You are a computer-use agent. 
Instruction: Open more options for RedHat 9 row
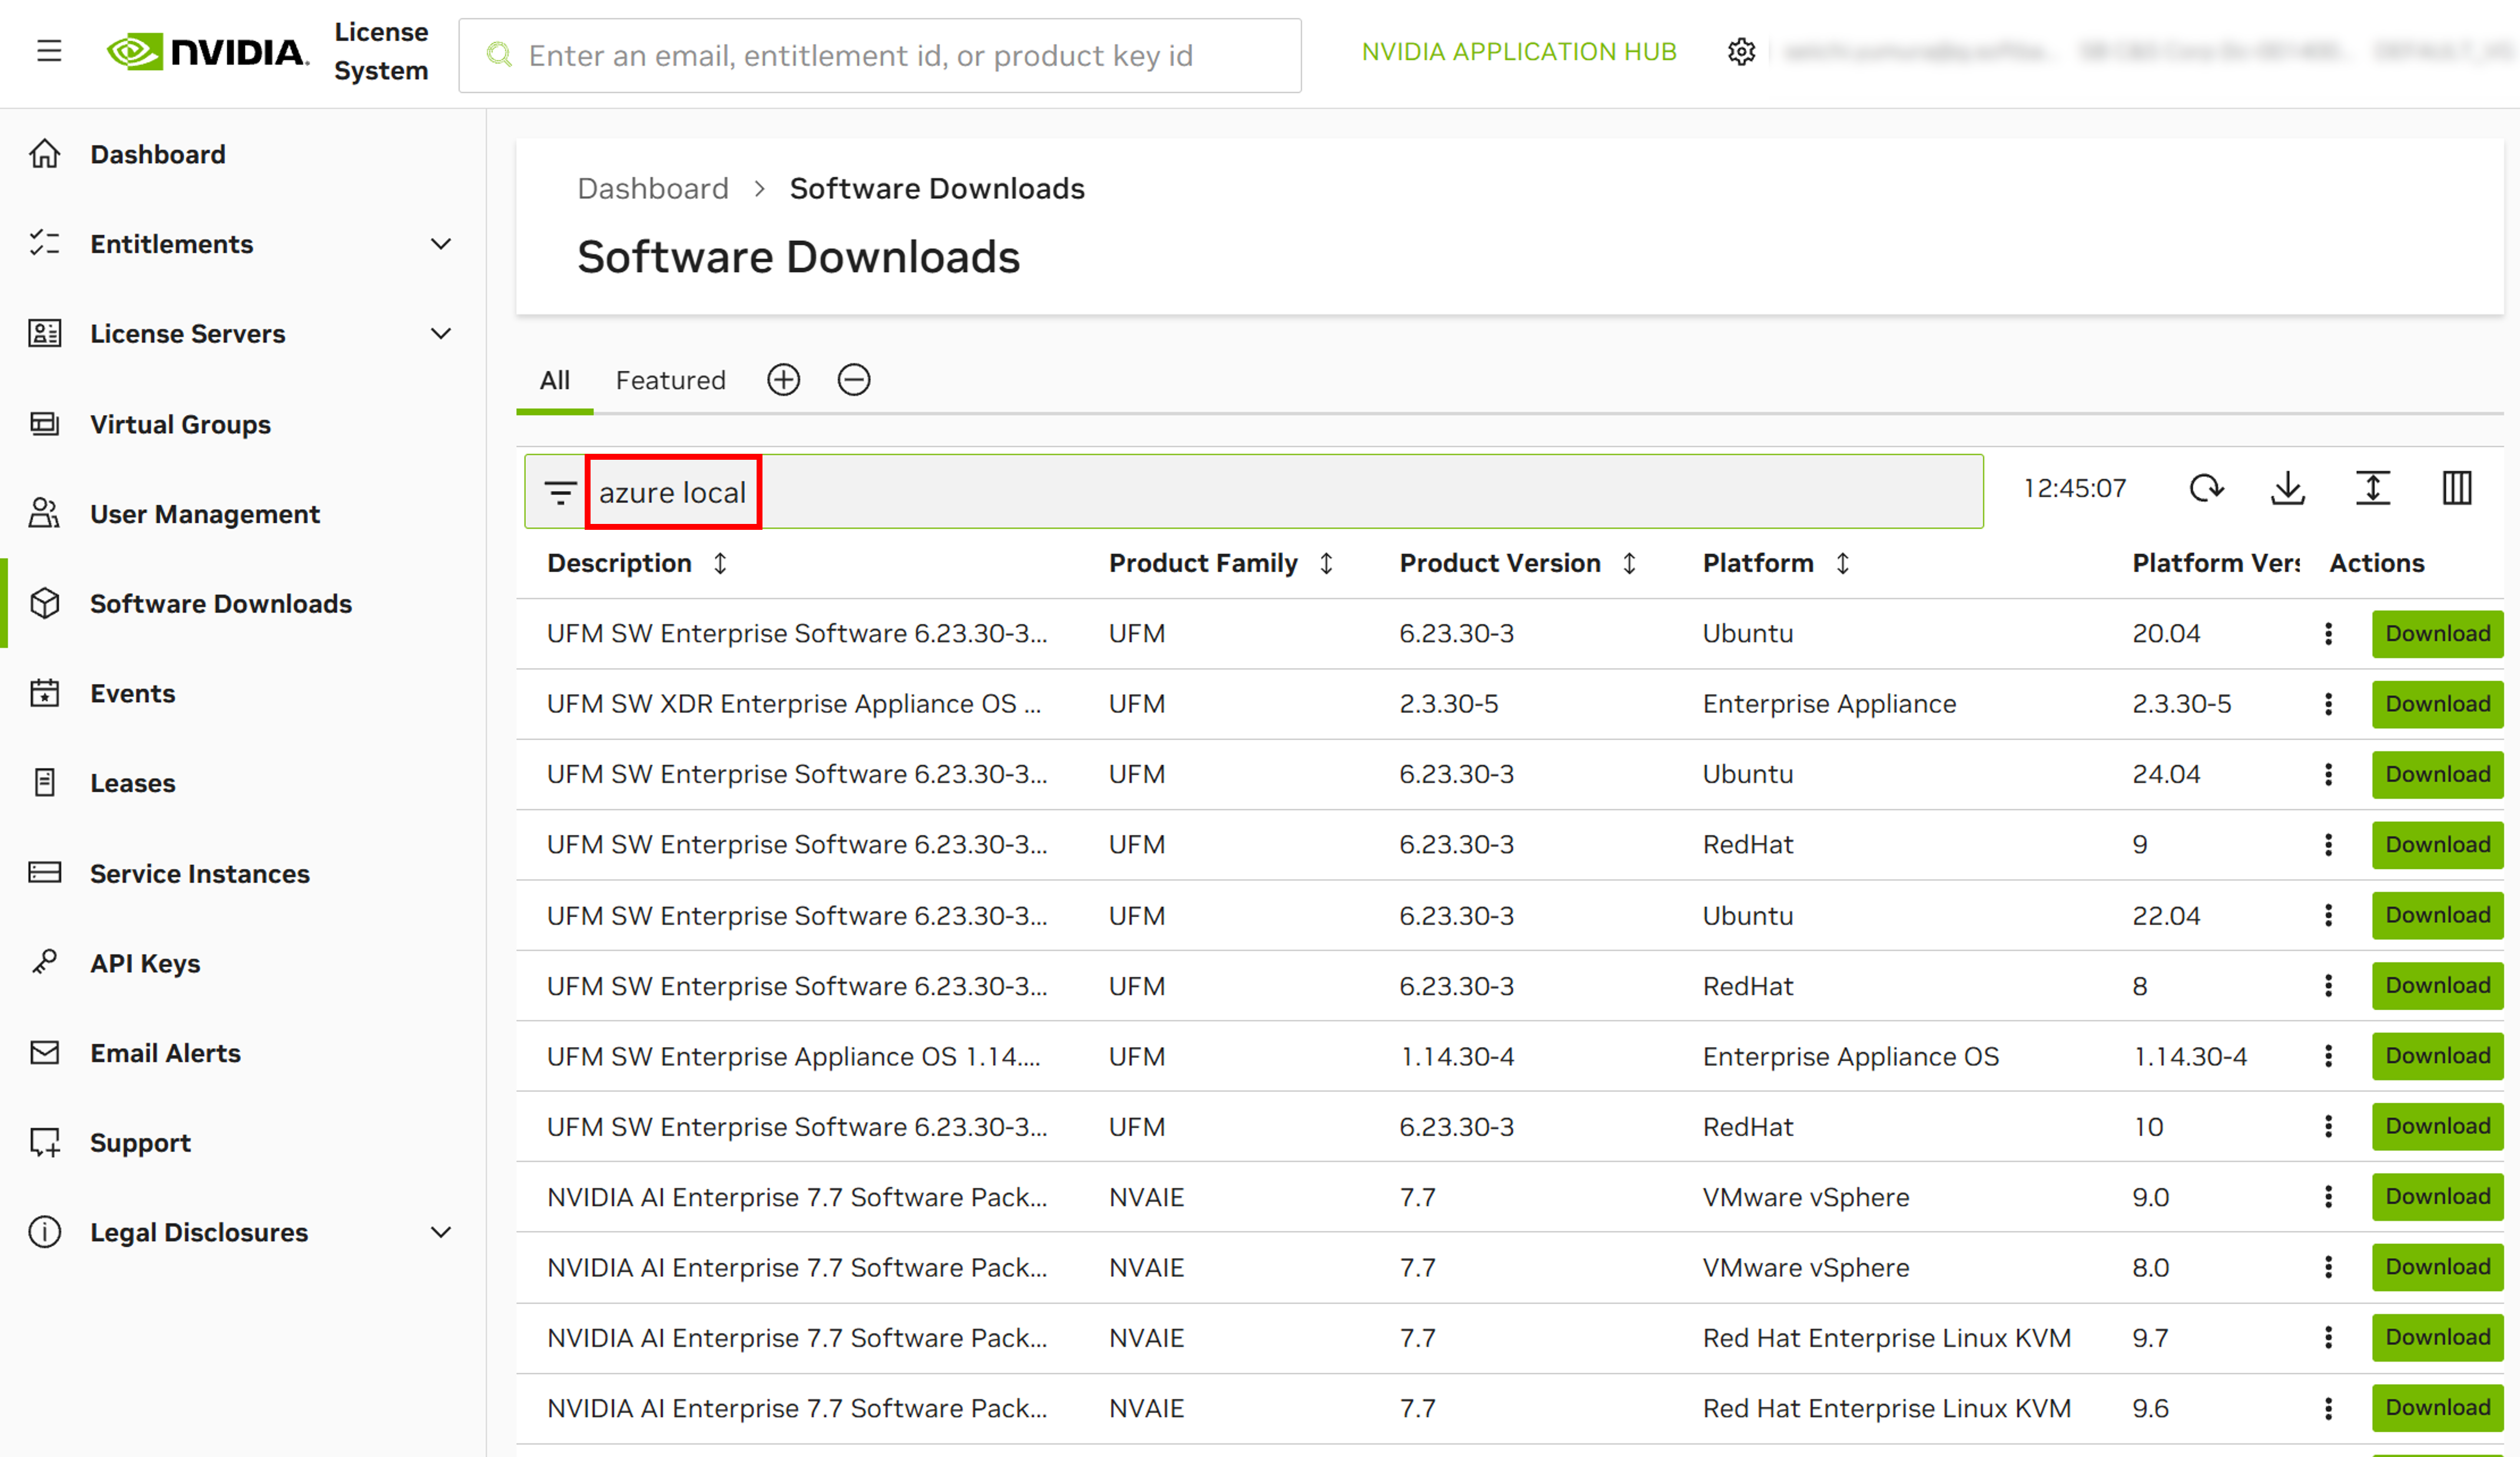(x=2328, y=845)
